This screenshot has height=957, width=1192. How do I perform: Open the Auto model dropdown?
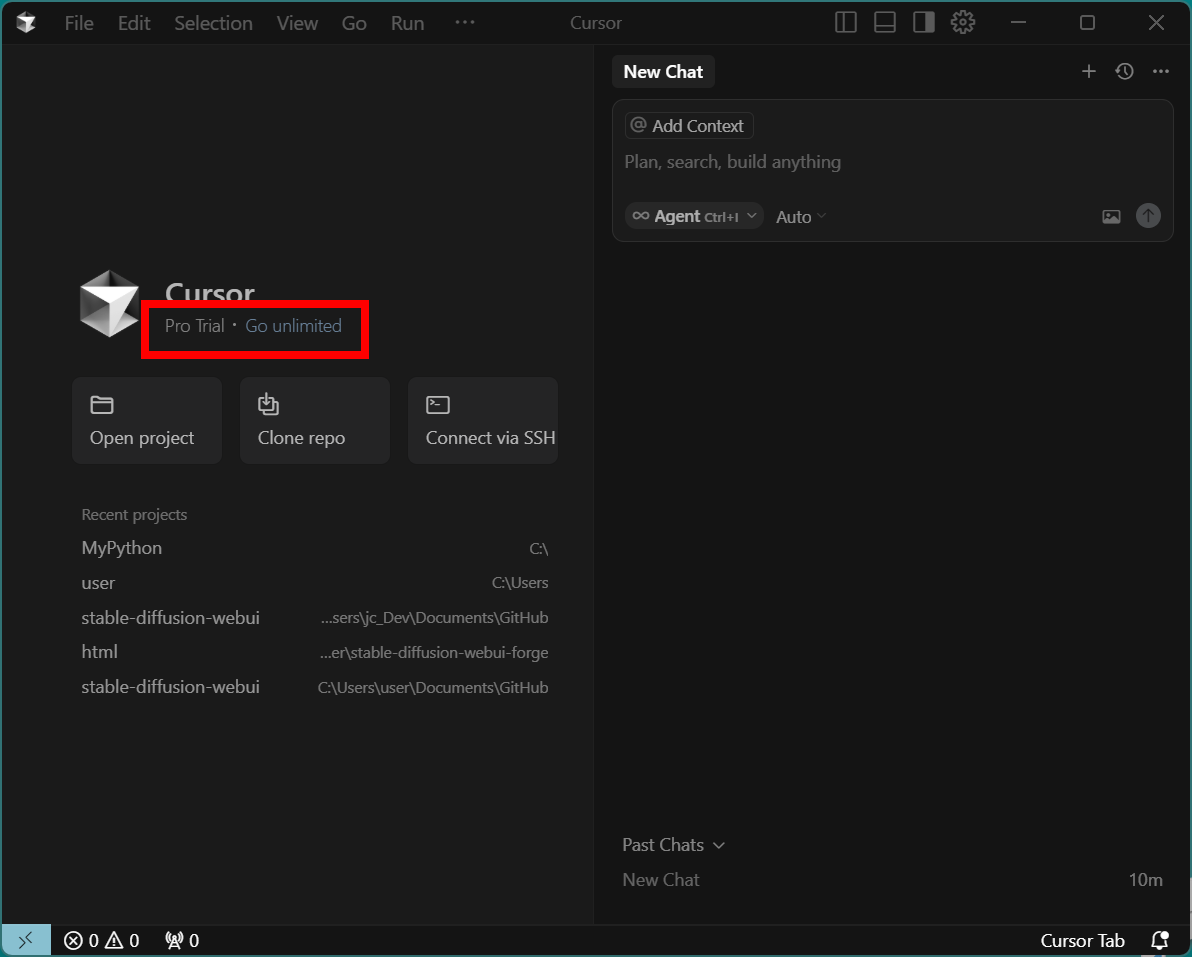(800, 217)
